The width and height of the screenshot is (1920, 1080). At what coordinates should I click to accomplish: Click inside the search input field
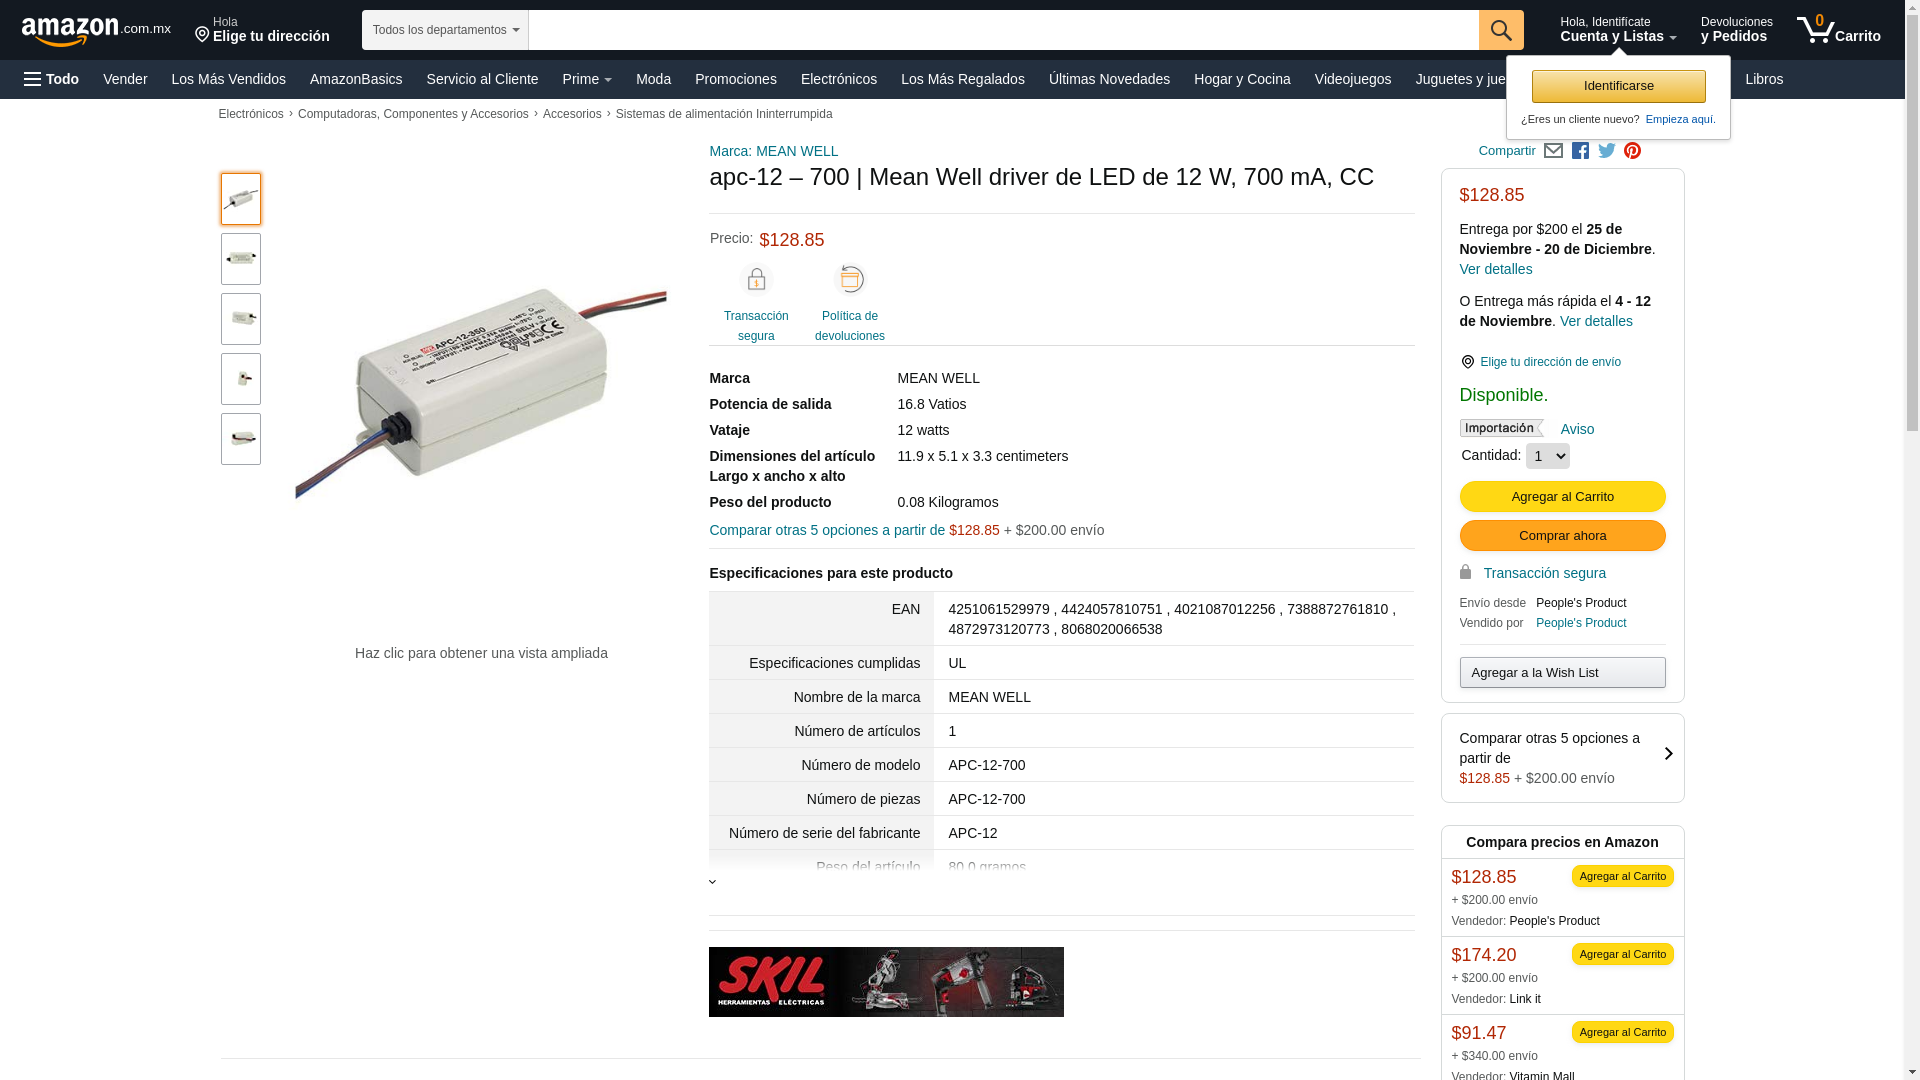pos(1003,30)
